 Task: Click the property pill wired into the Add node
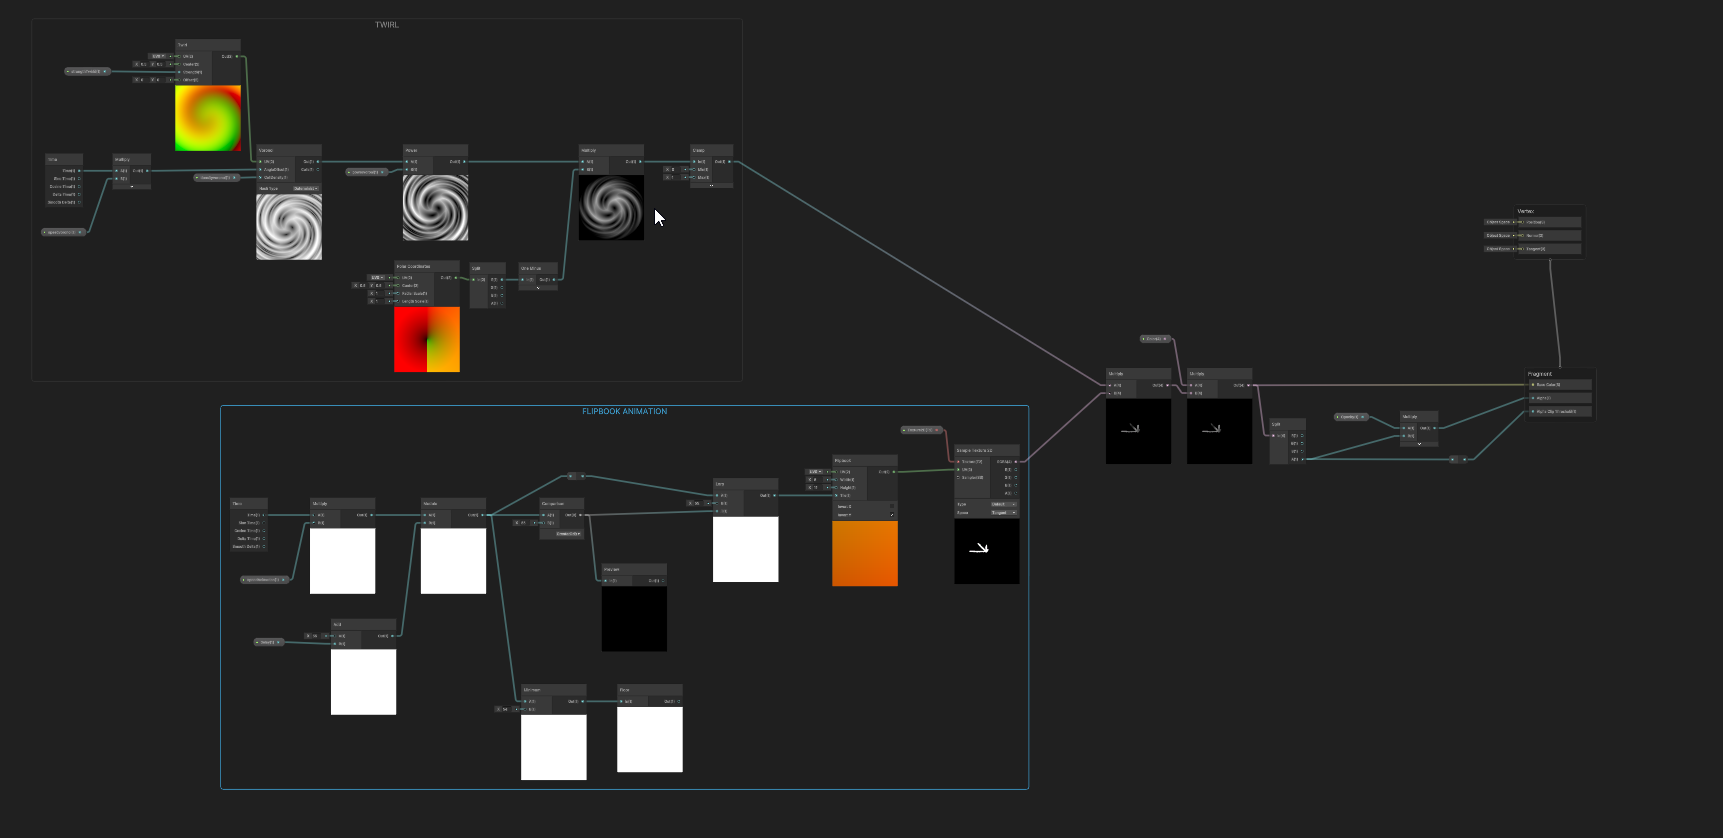click(270, 642)
